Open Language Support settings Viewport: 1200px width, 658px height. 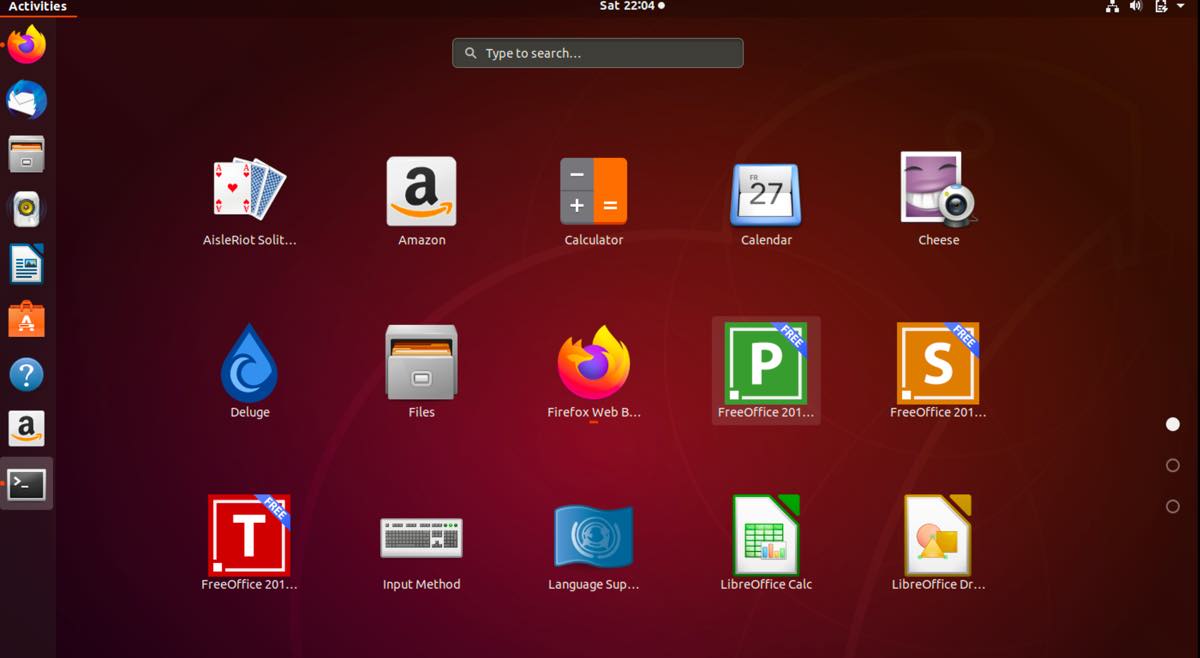point(593,535)
